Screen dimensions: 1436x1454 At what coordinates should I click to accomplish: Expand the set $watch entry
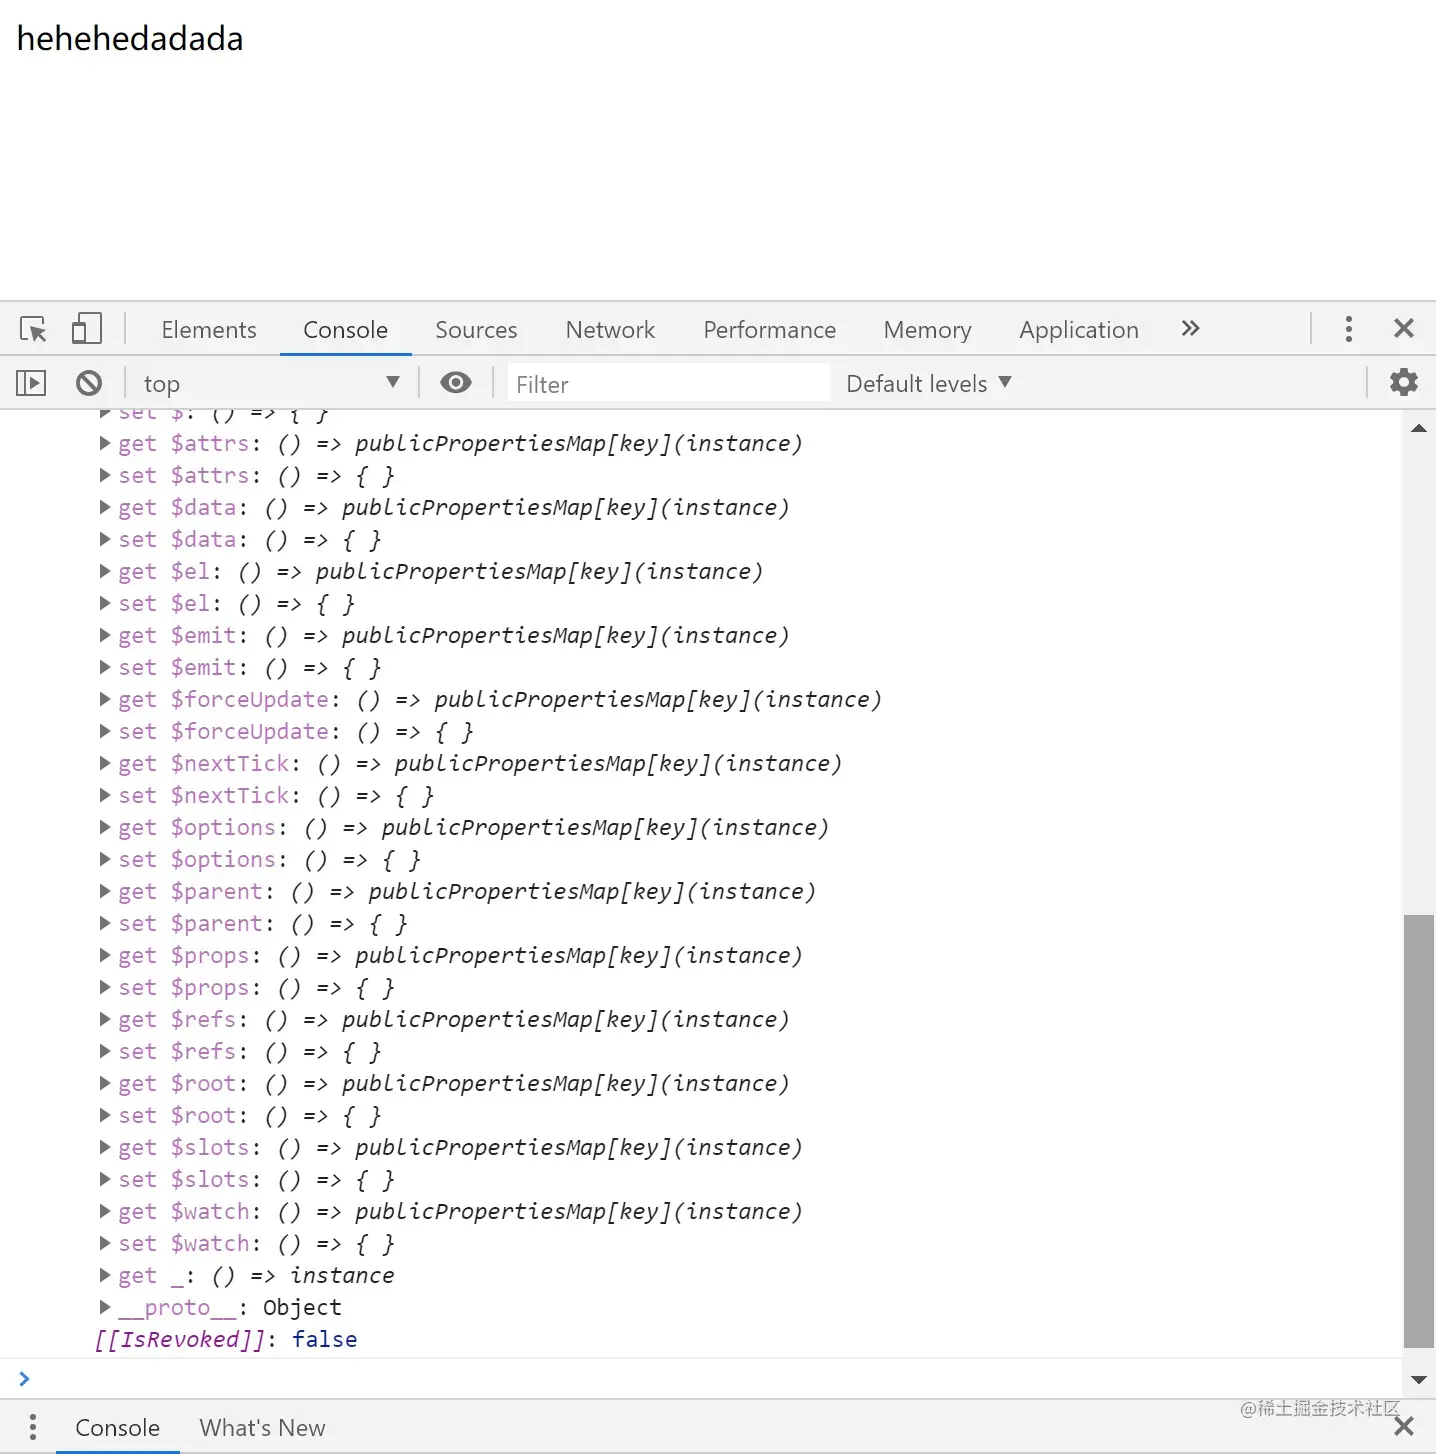coord(105,1243)
